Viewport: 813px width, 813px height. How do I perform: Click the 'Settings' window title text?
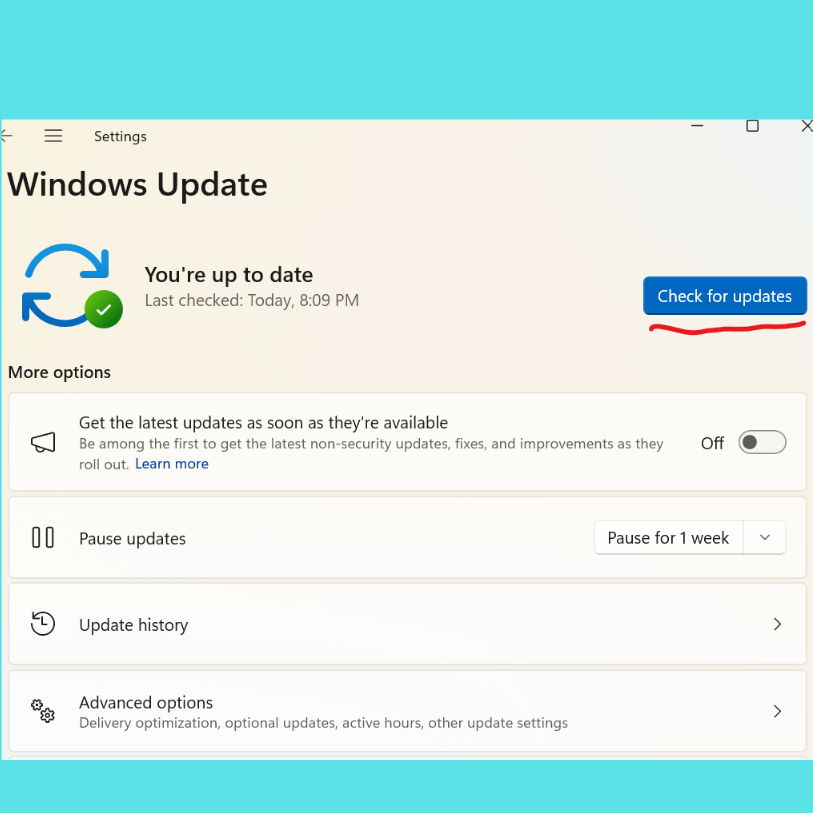pos(120,136)
